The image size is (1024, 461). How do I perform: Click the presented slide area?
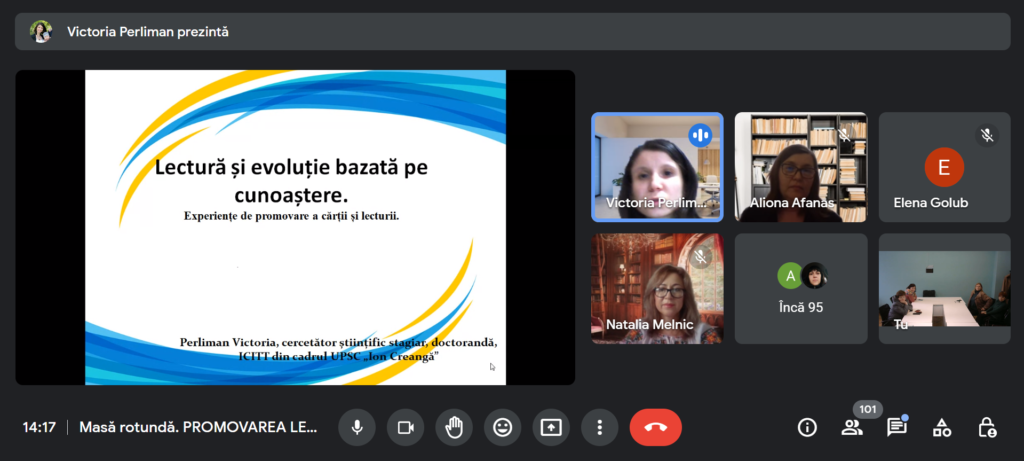tap(295, 227)
